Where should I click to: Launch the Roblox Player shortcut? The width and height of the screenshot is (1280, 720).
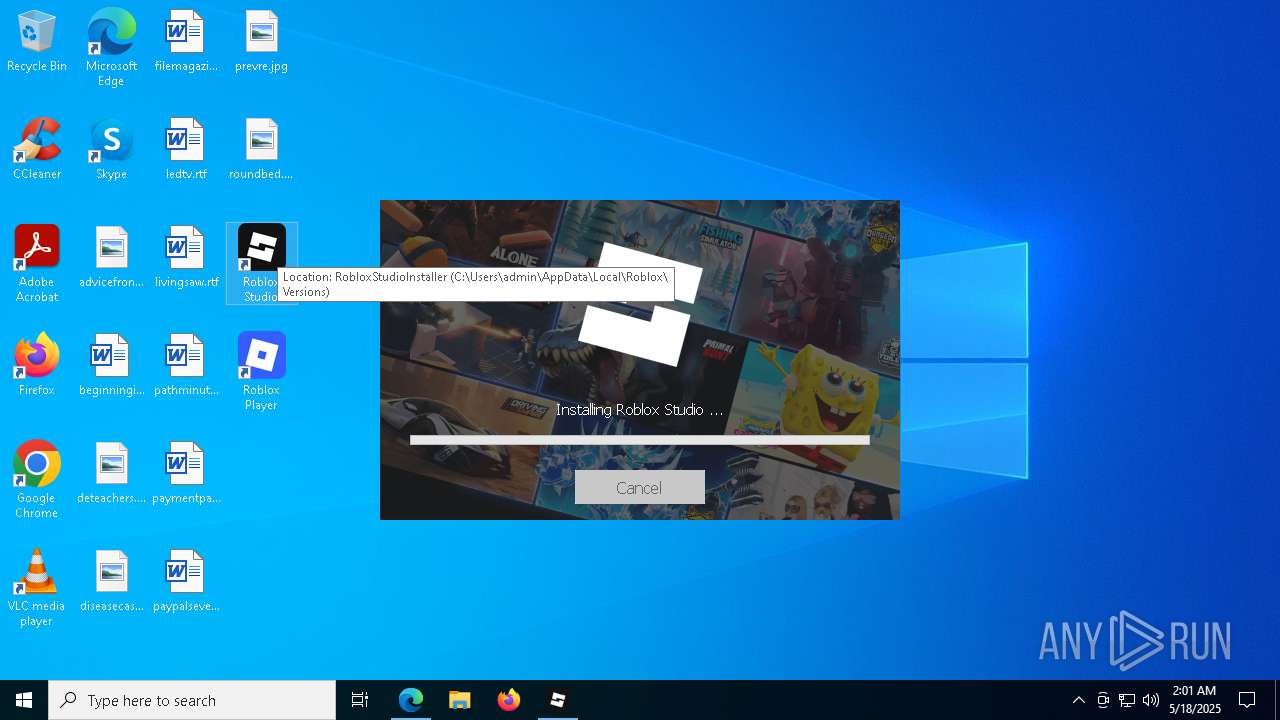[x=261, y=372]
